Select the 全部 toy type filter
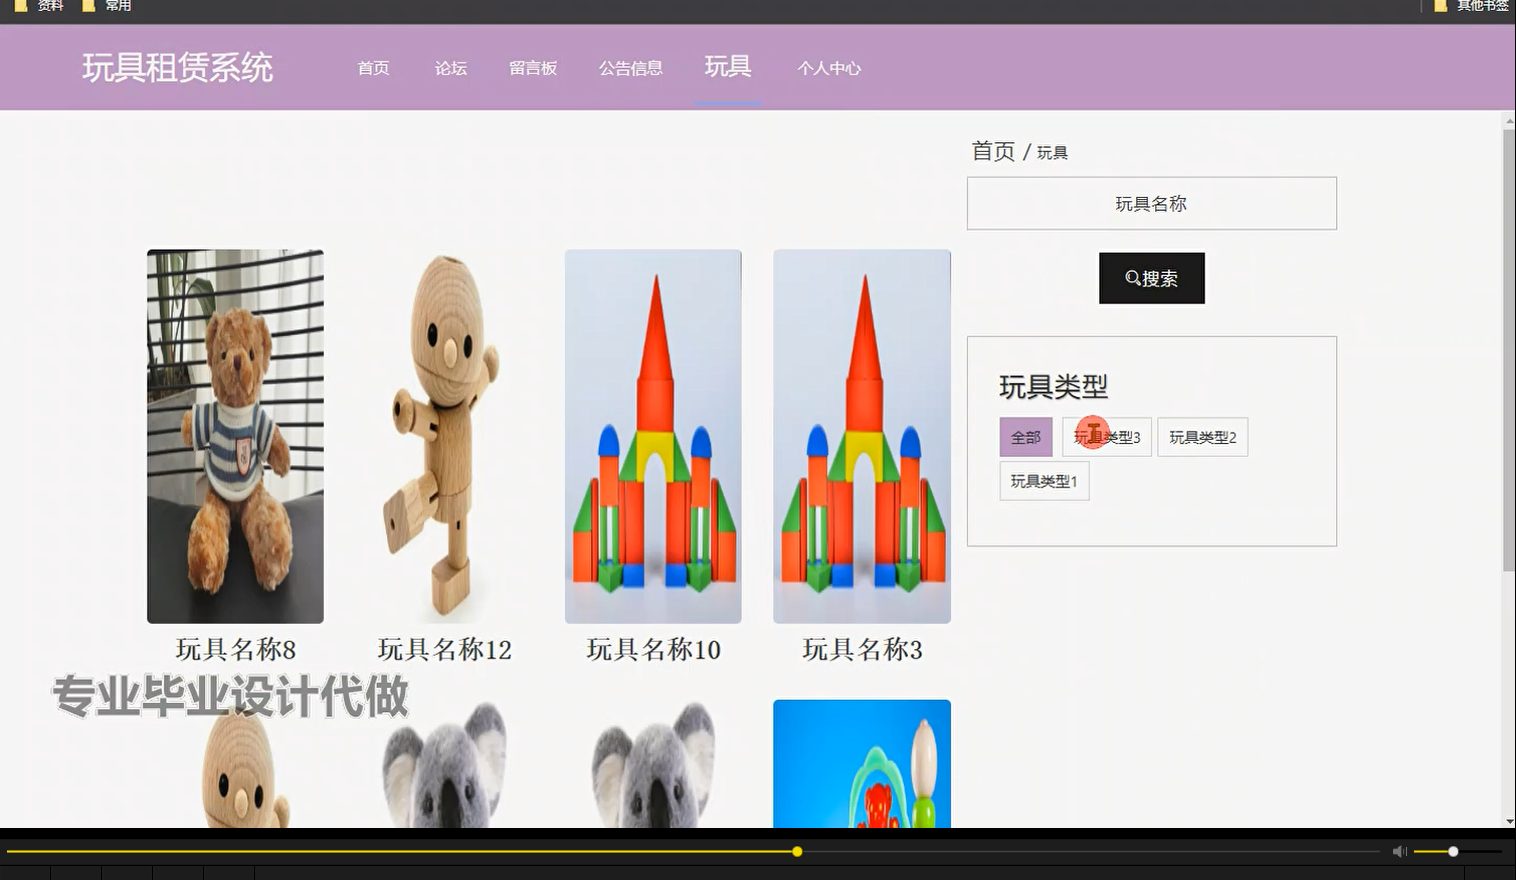Image resolution: width=1516 pixels, height=880 pixels. (x=1025, y=437)
